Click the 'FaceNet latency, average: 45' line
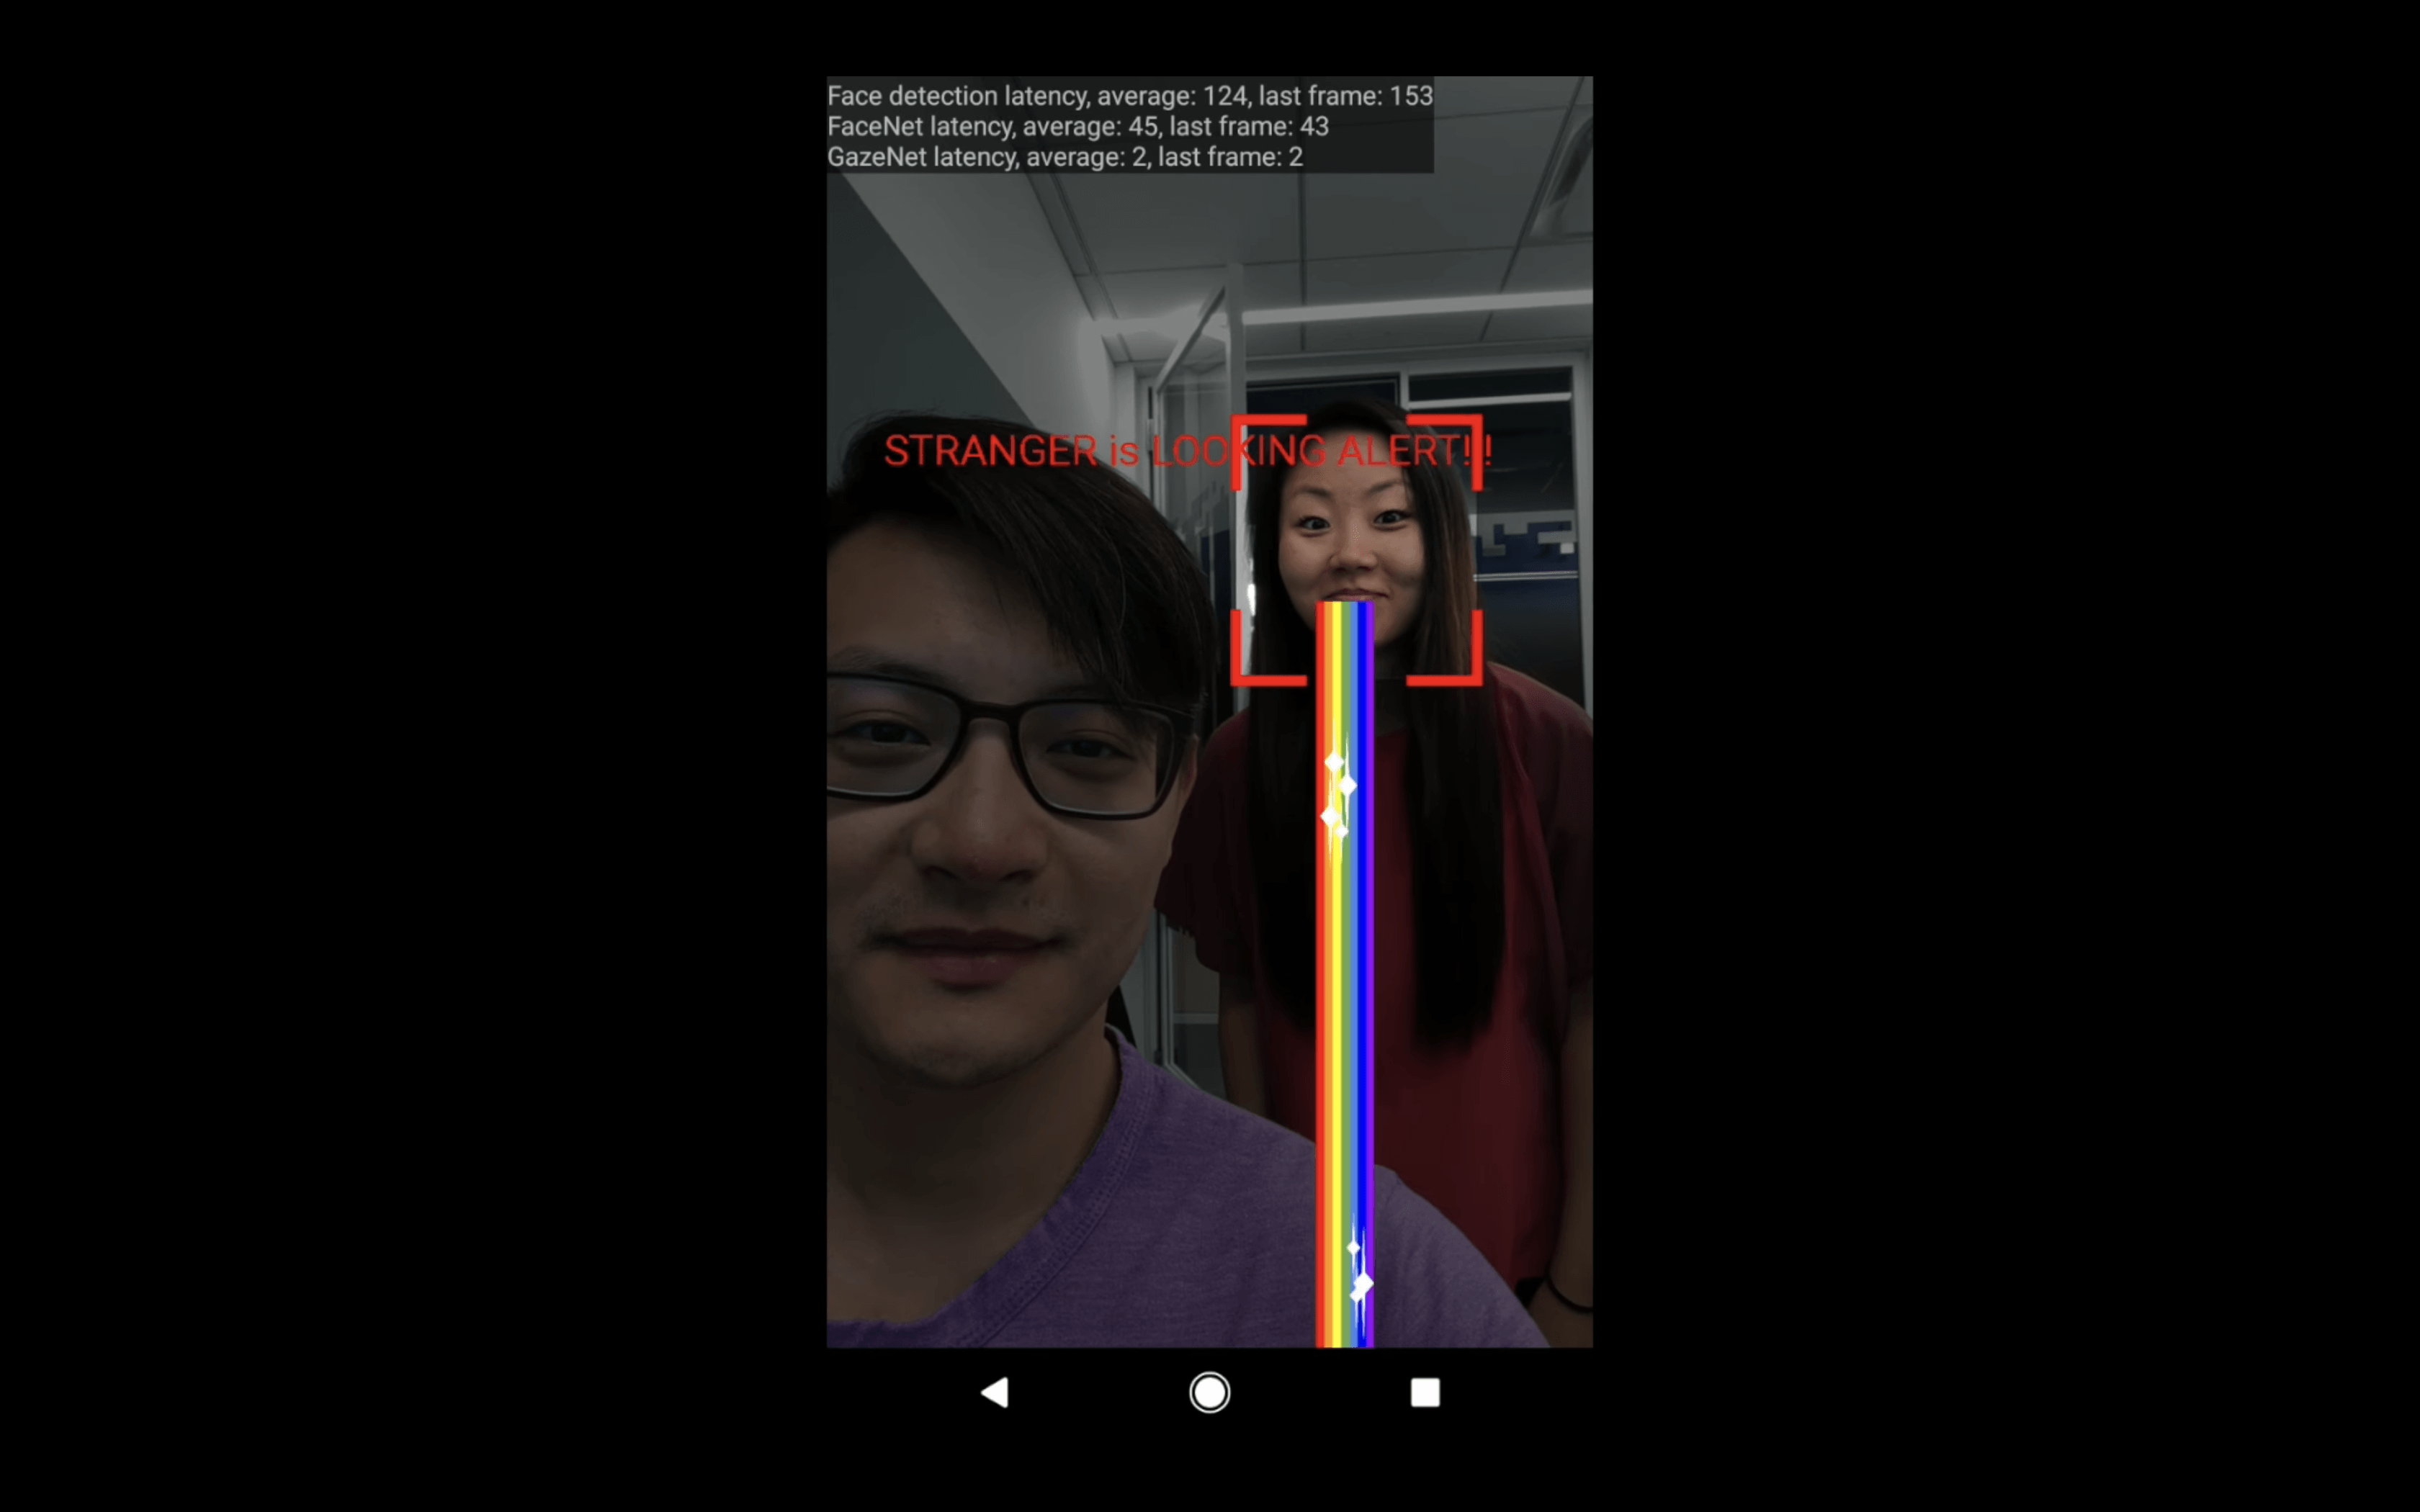The width and height of the screenshot is (2420, 1512). click(x=1077, y=127)
